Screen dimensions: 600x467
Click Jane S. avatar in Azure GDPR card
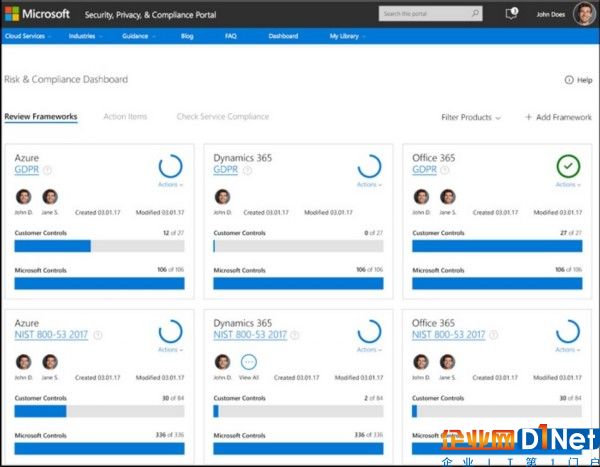(50, 197)
